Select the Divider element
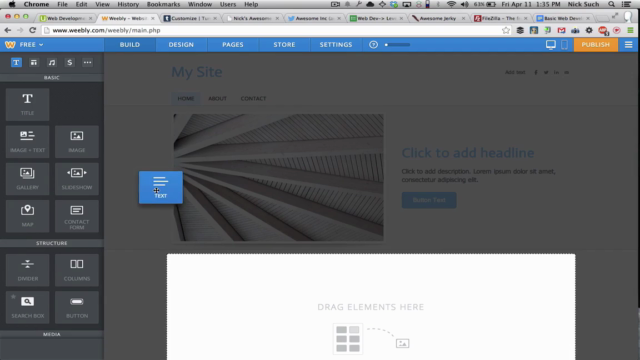The height and width of the screenshot is (360, 640). coord(27,270)
